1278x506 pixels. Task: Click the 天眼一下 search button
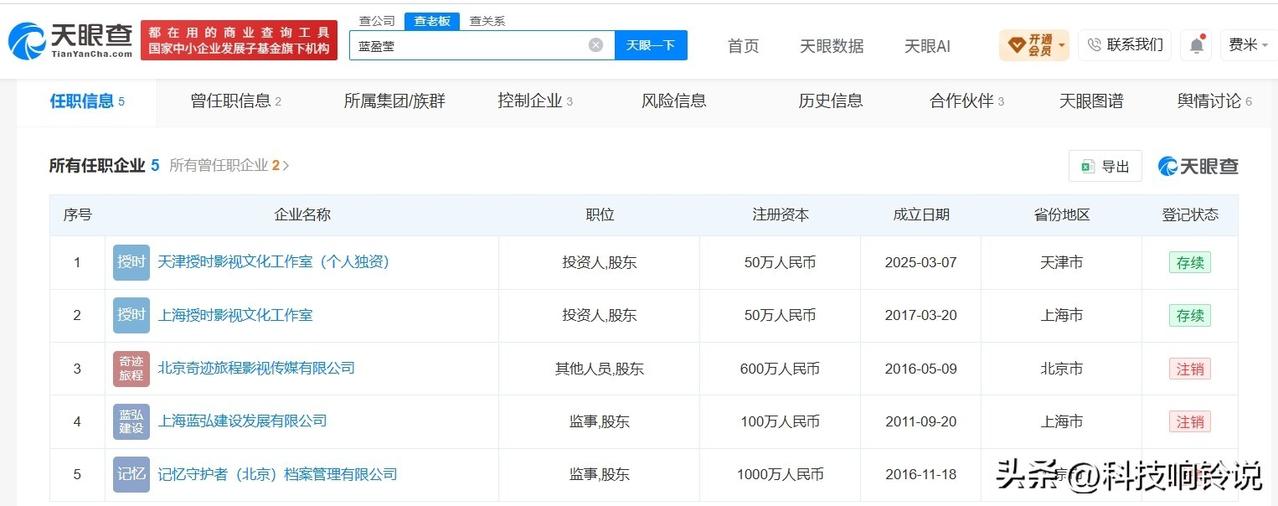pyautogui.click(x=650, y=45)
